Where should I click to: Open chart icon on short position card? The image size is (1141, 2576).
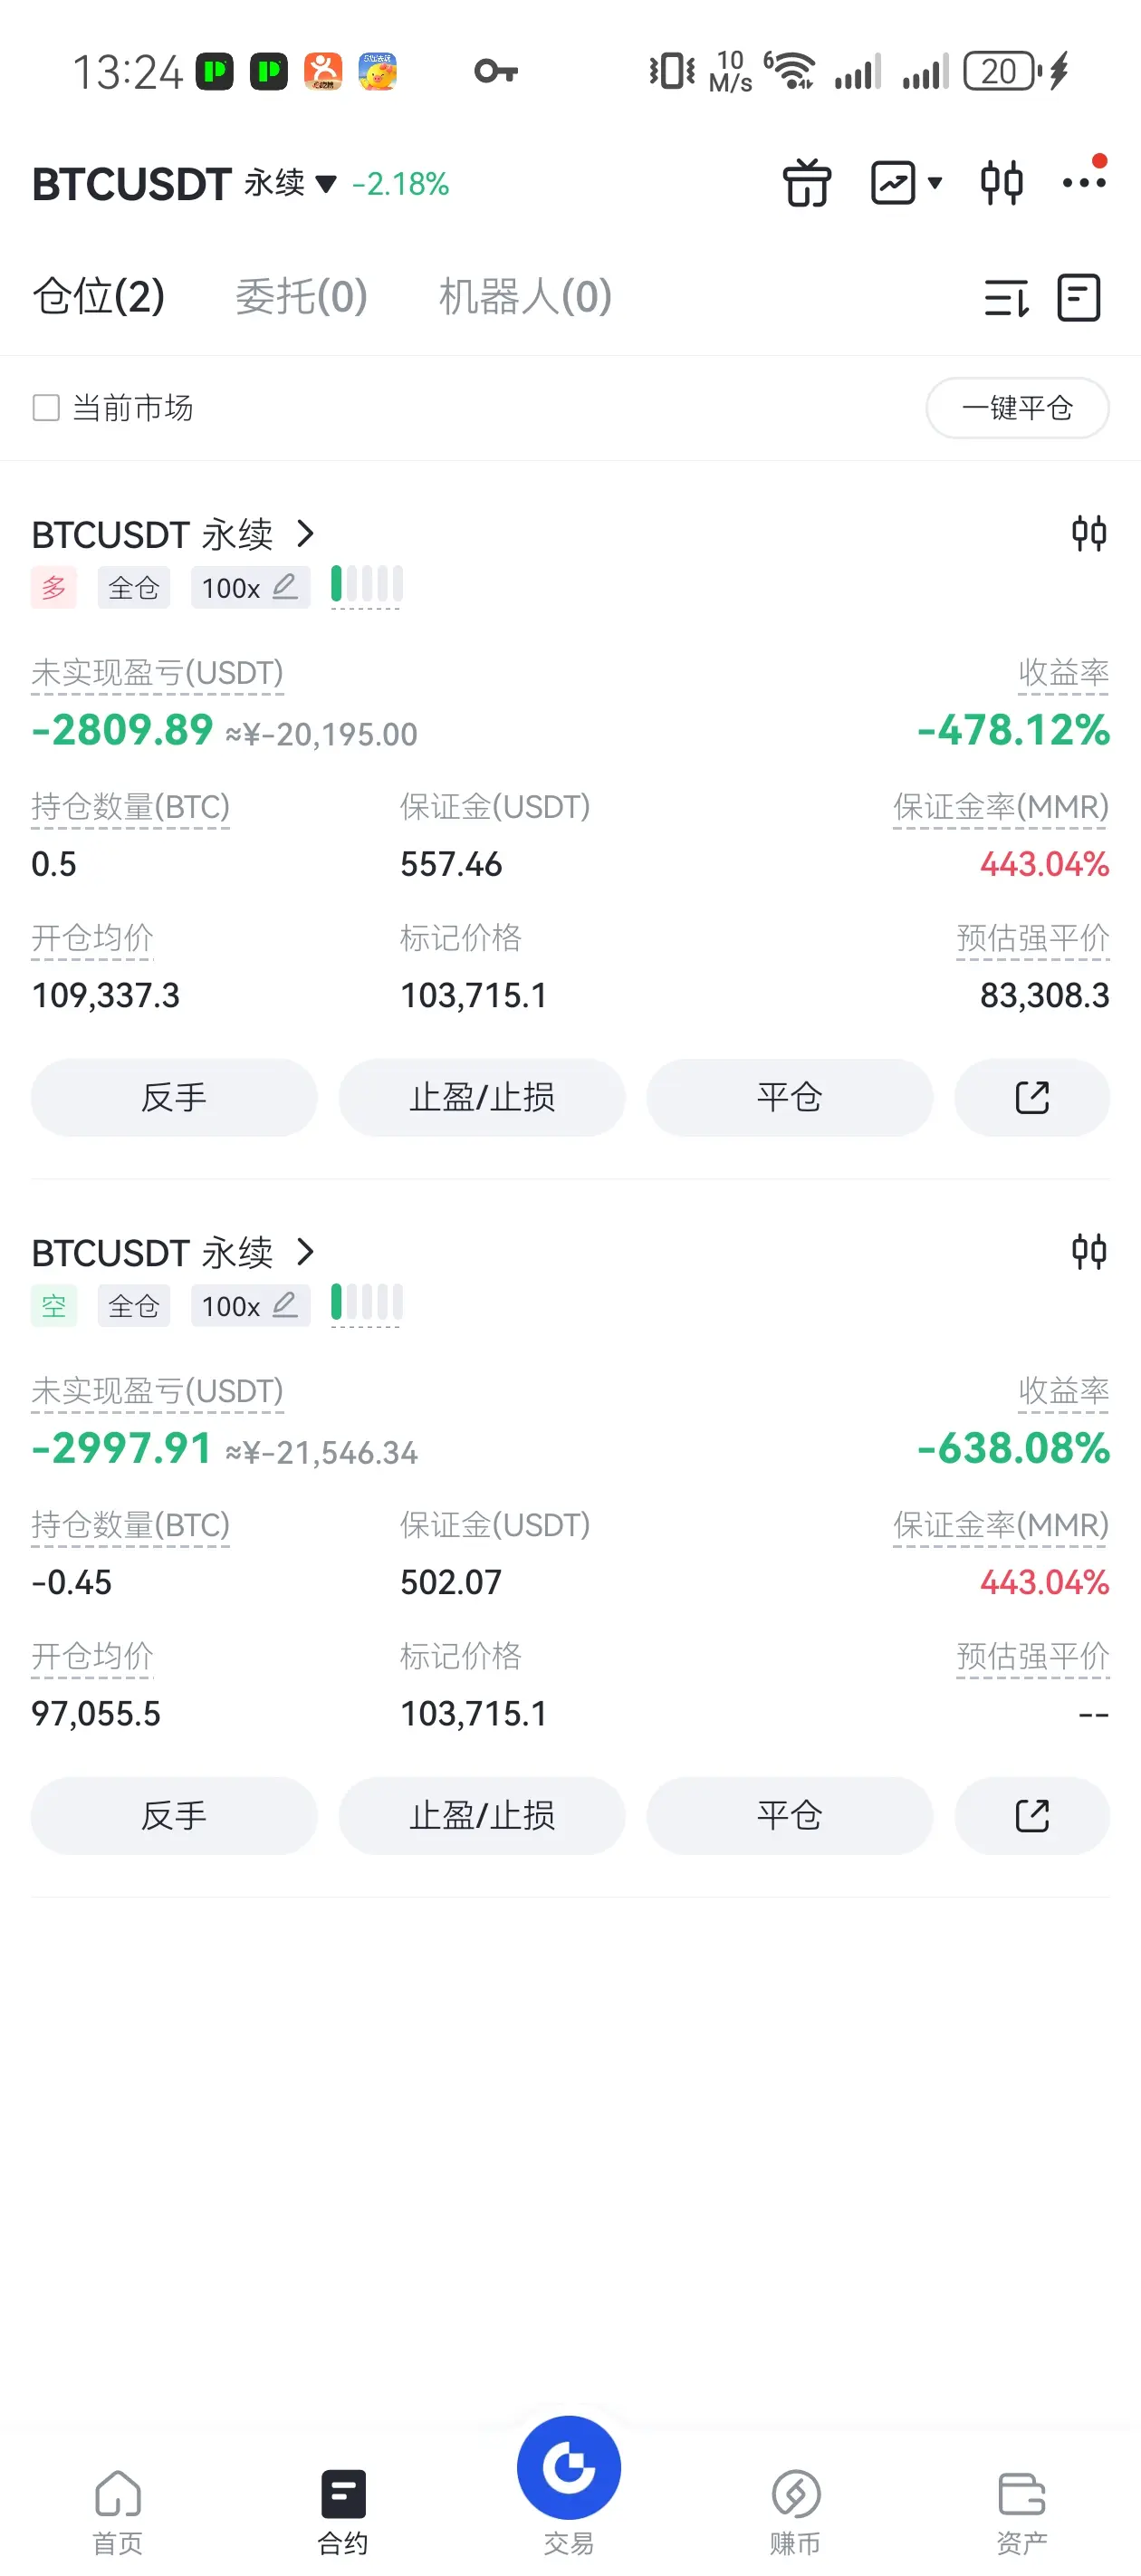[1089, 1251]
